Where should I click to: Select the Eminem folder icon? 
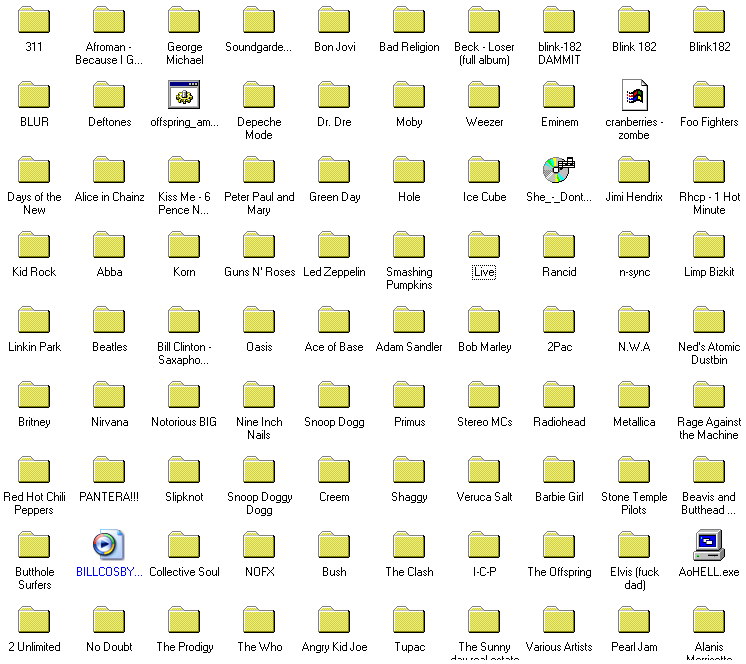(x=559, y=95)
